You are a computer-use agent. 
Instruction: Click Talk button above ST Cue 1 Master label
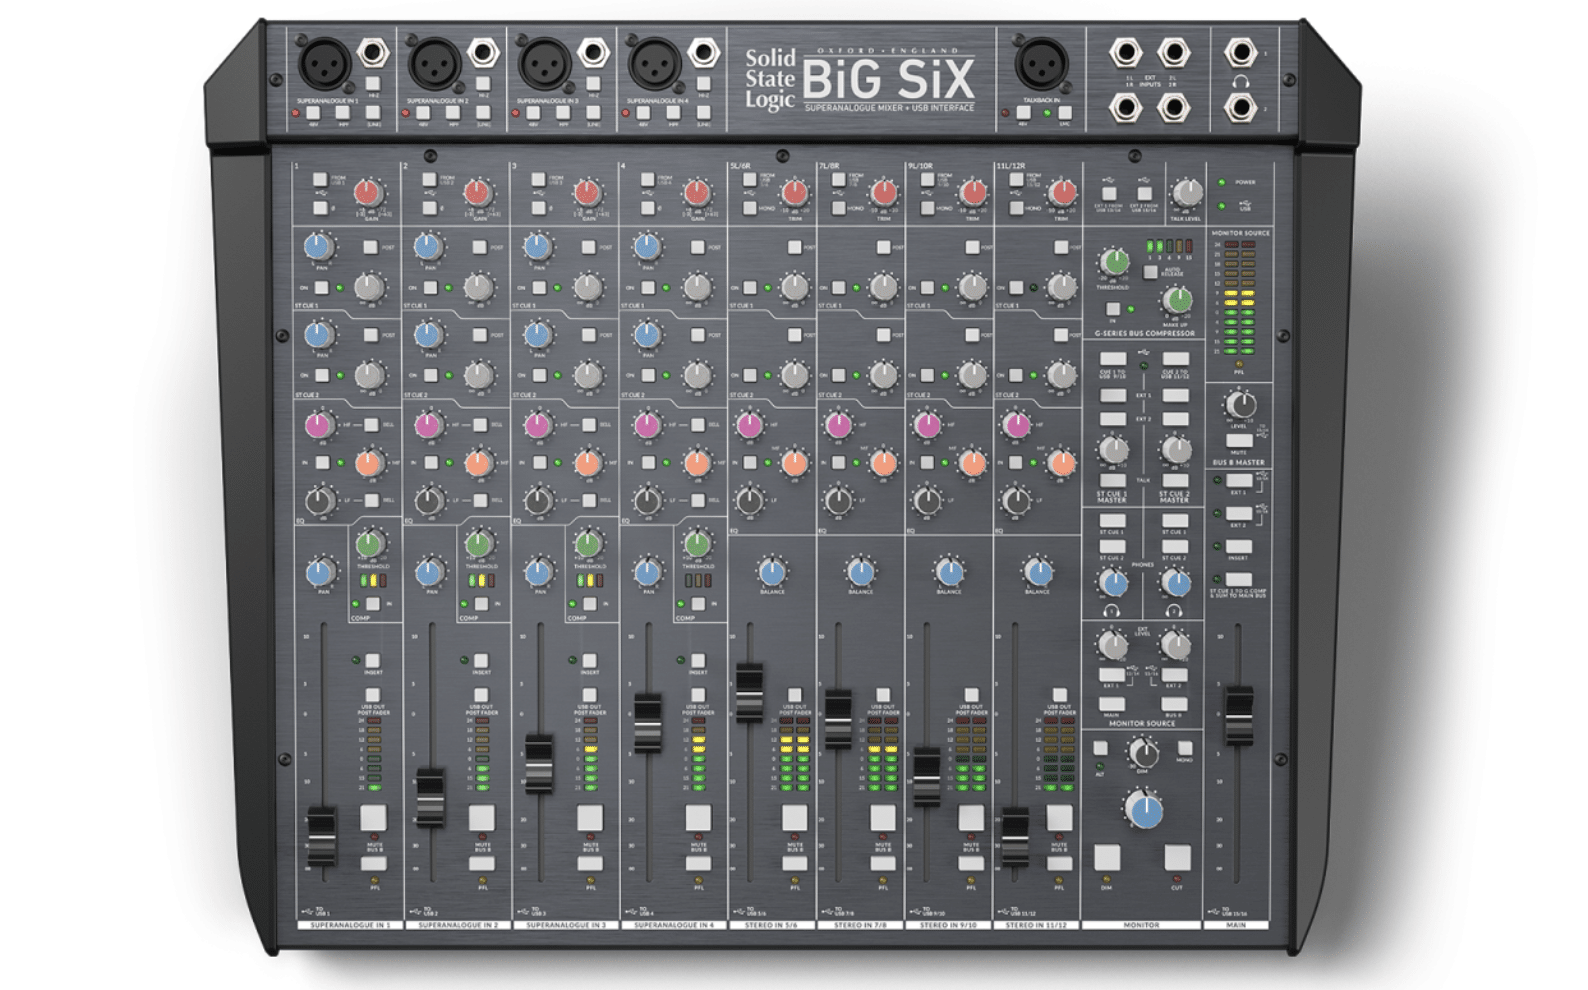point(1112,481)
